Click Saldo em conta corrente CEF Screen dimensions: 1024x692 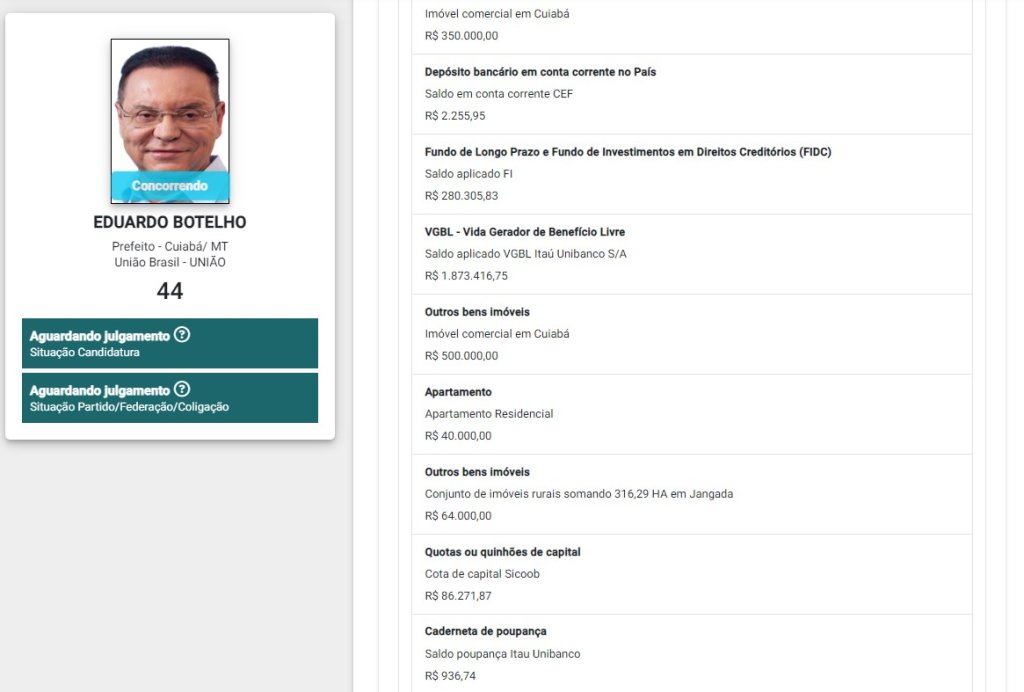pyautogui.click(x=498, y=94)
